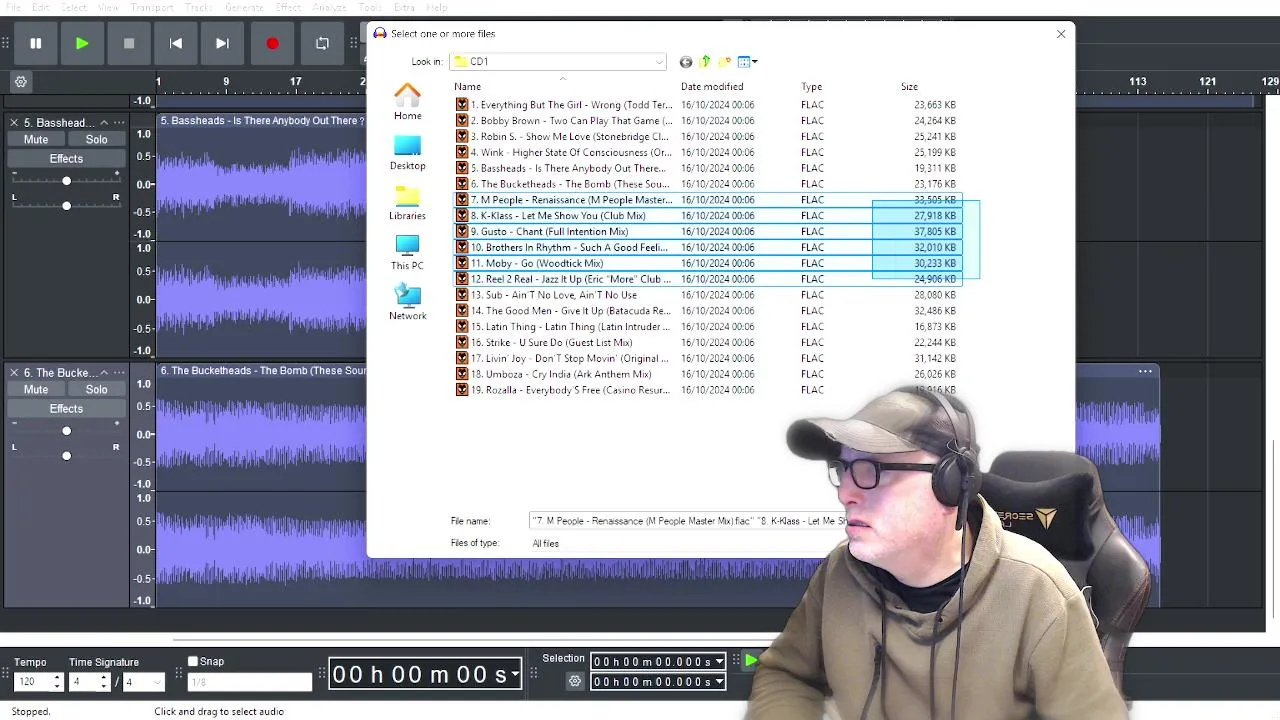The height and width of the screenshot is (720, 1280).
Task: Open Libraries in file dialog sidebar
Action: click(x=407, y=202)
